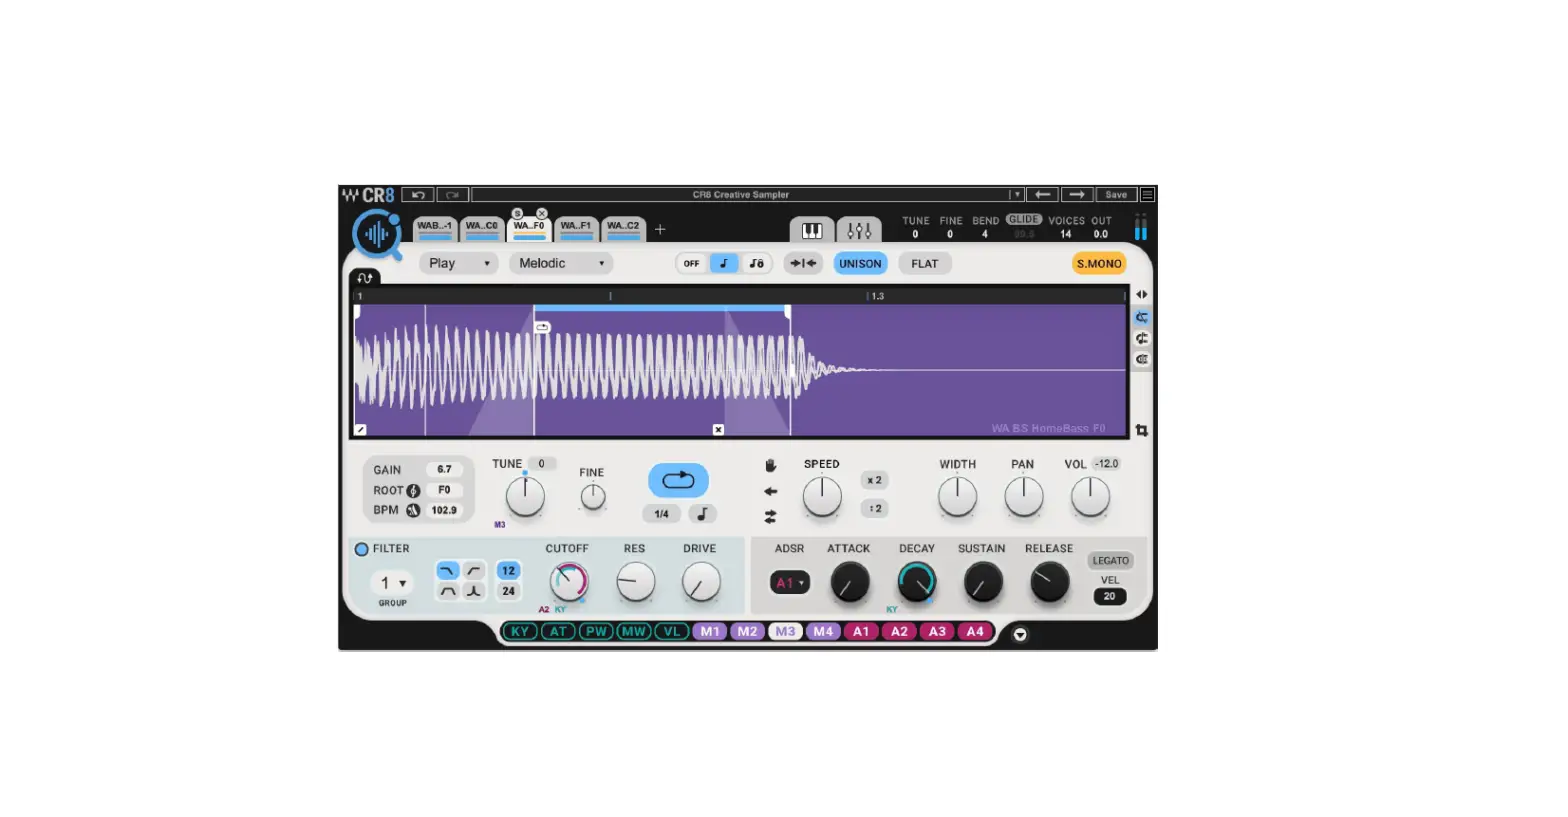
Task: Open the Melodic dropdown
Action: [561, 263]
